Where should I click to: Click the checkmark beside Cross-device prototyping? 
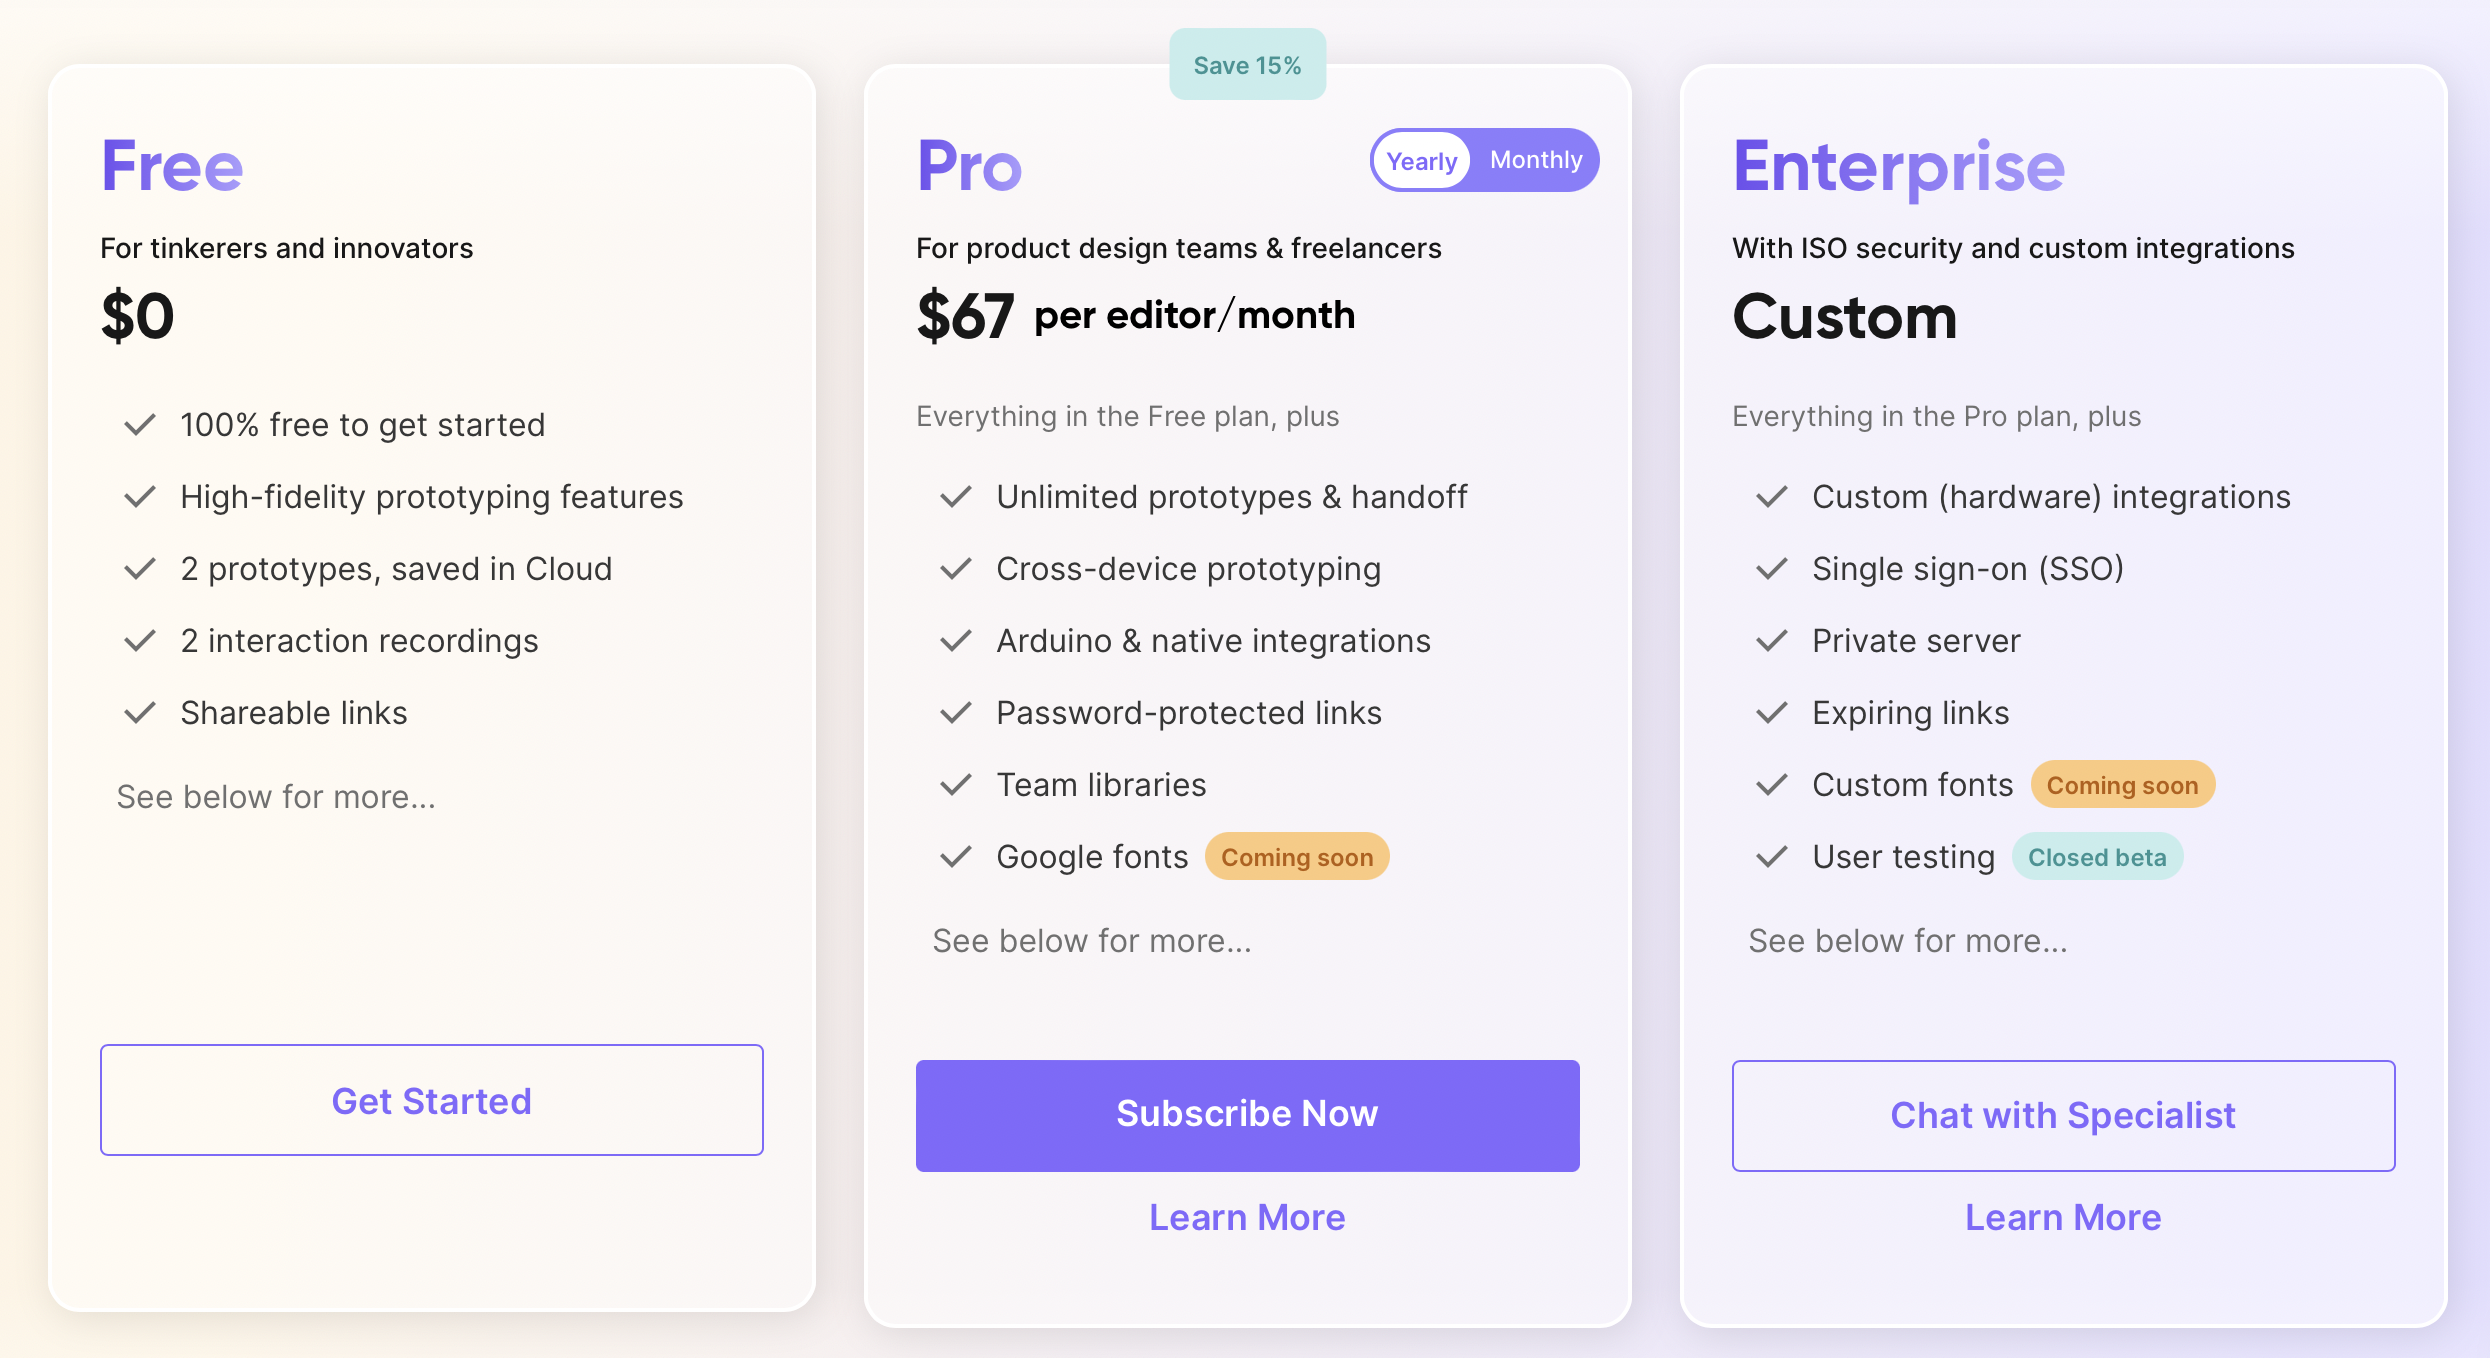[955, 569]
